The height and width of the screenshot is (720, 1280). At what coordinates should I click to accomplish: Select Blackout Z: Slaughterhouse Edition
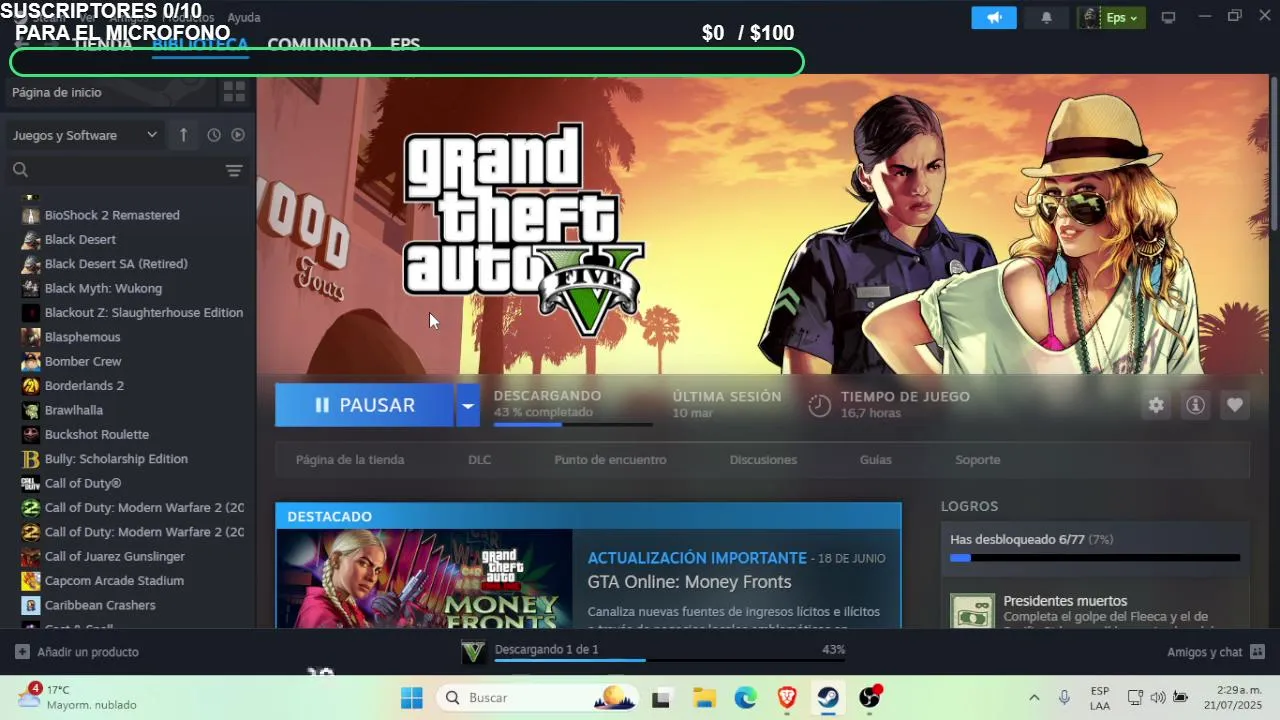144,313
